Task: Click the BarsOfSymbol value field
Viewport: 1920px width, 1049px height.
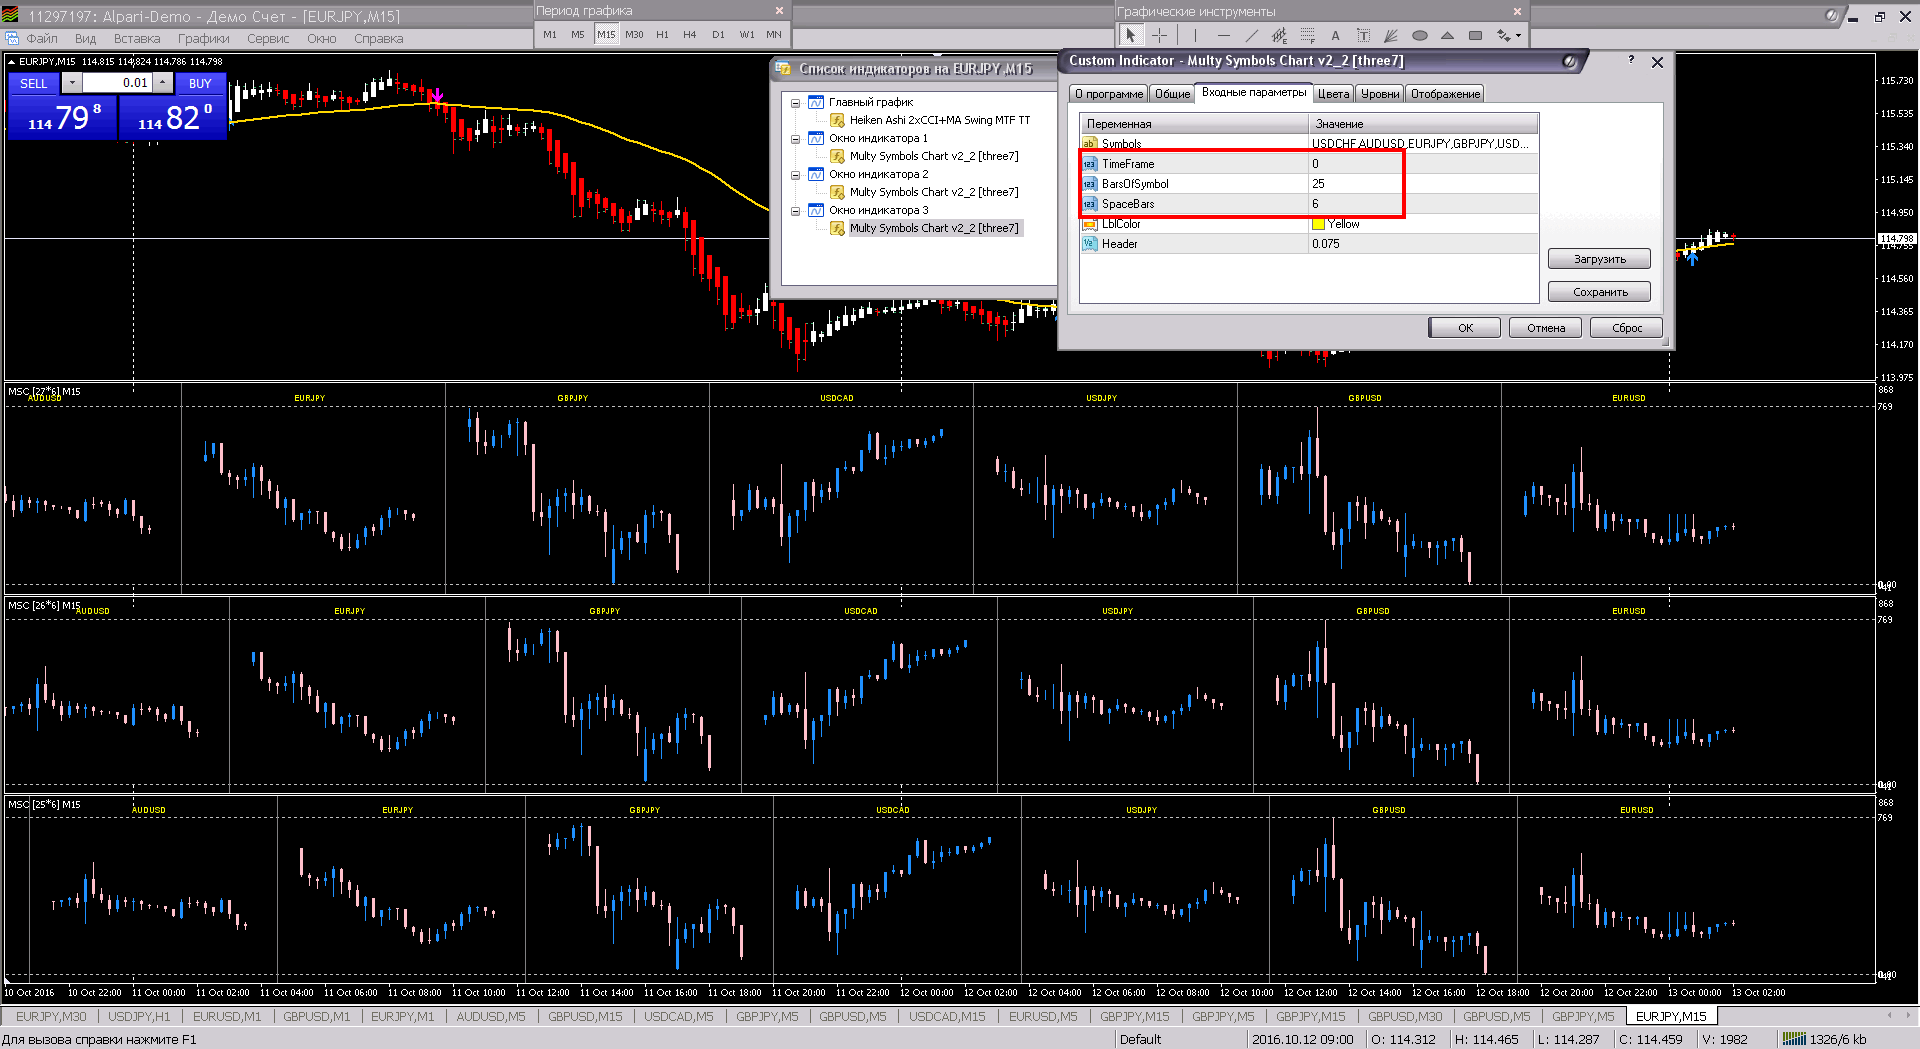Action: [x=1422, y=184]
